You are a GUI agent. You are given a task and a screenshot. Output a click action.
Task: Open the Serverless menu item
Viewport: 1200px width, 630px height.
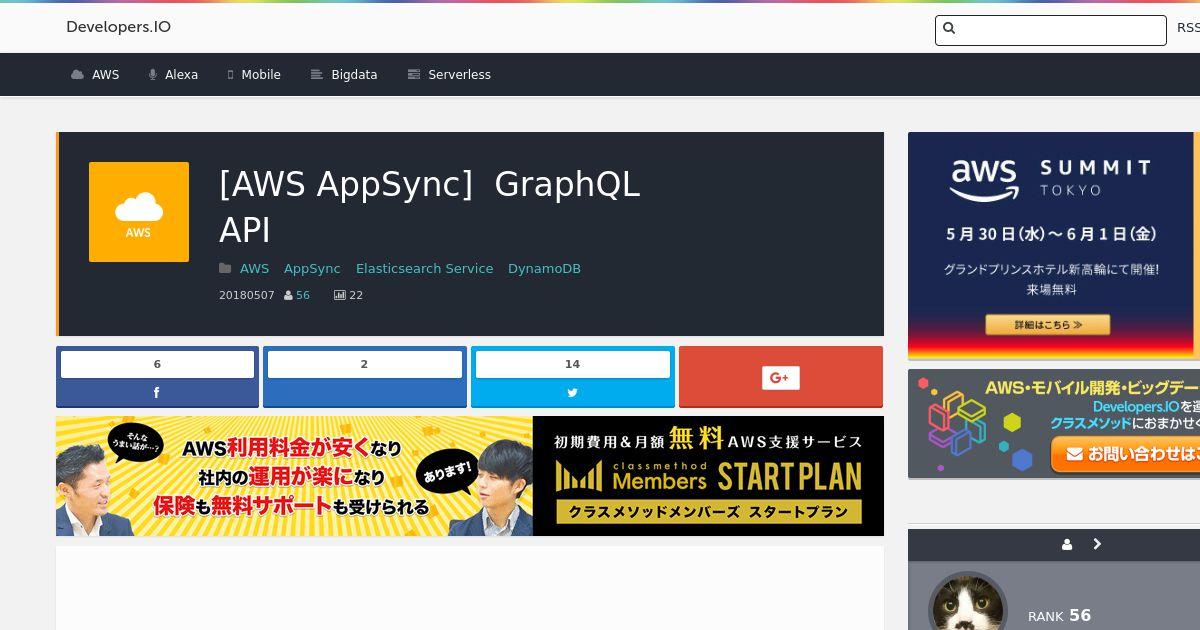click(449, 75)
